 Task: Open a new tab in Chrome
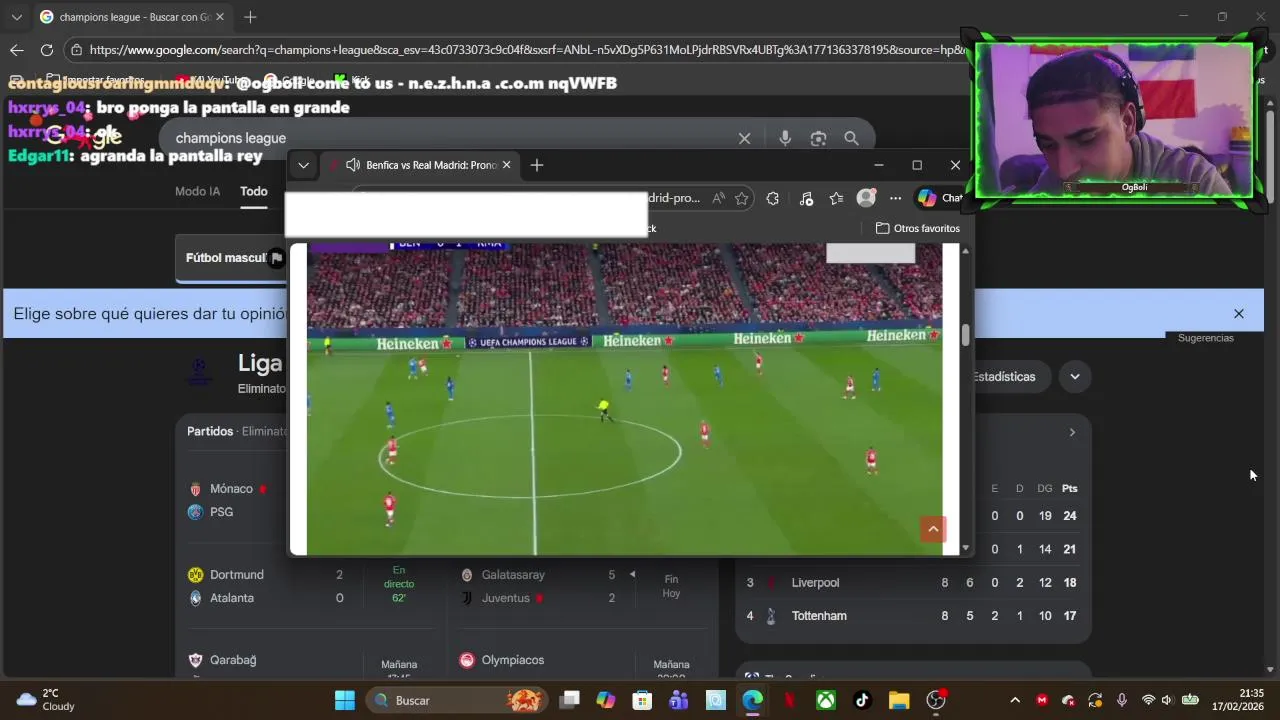250,17
